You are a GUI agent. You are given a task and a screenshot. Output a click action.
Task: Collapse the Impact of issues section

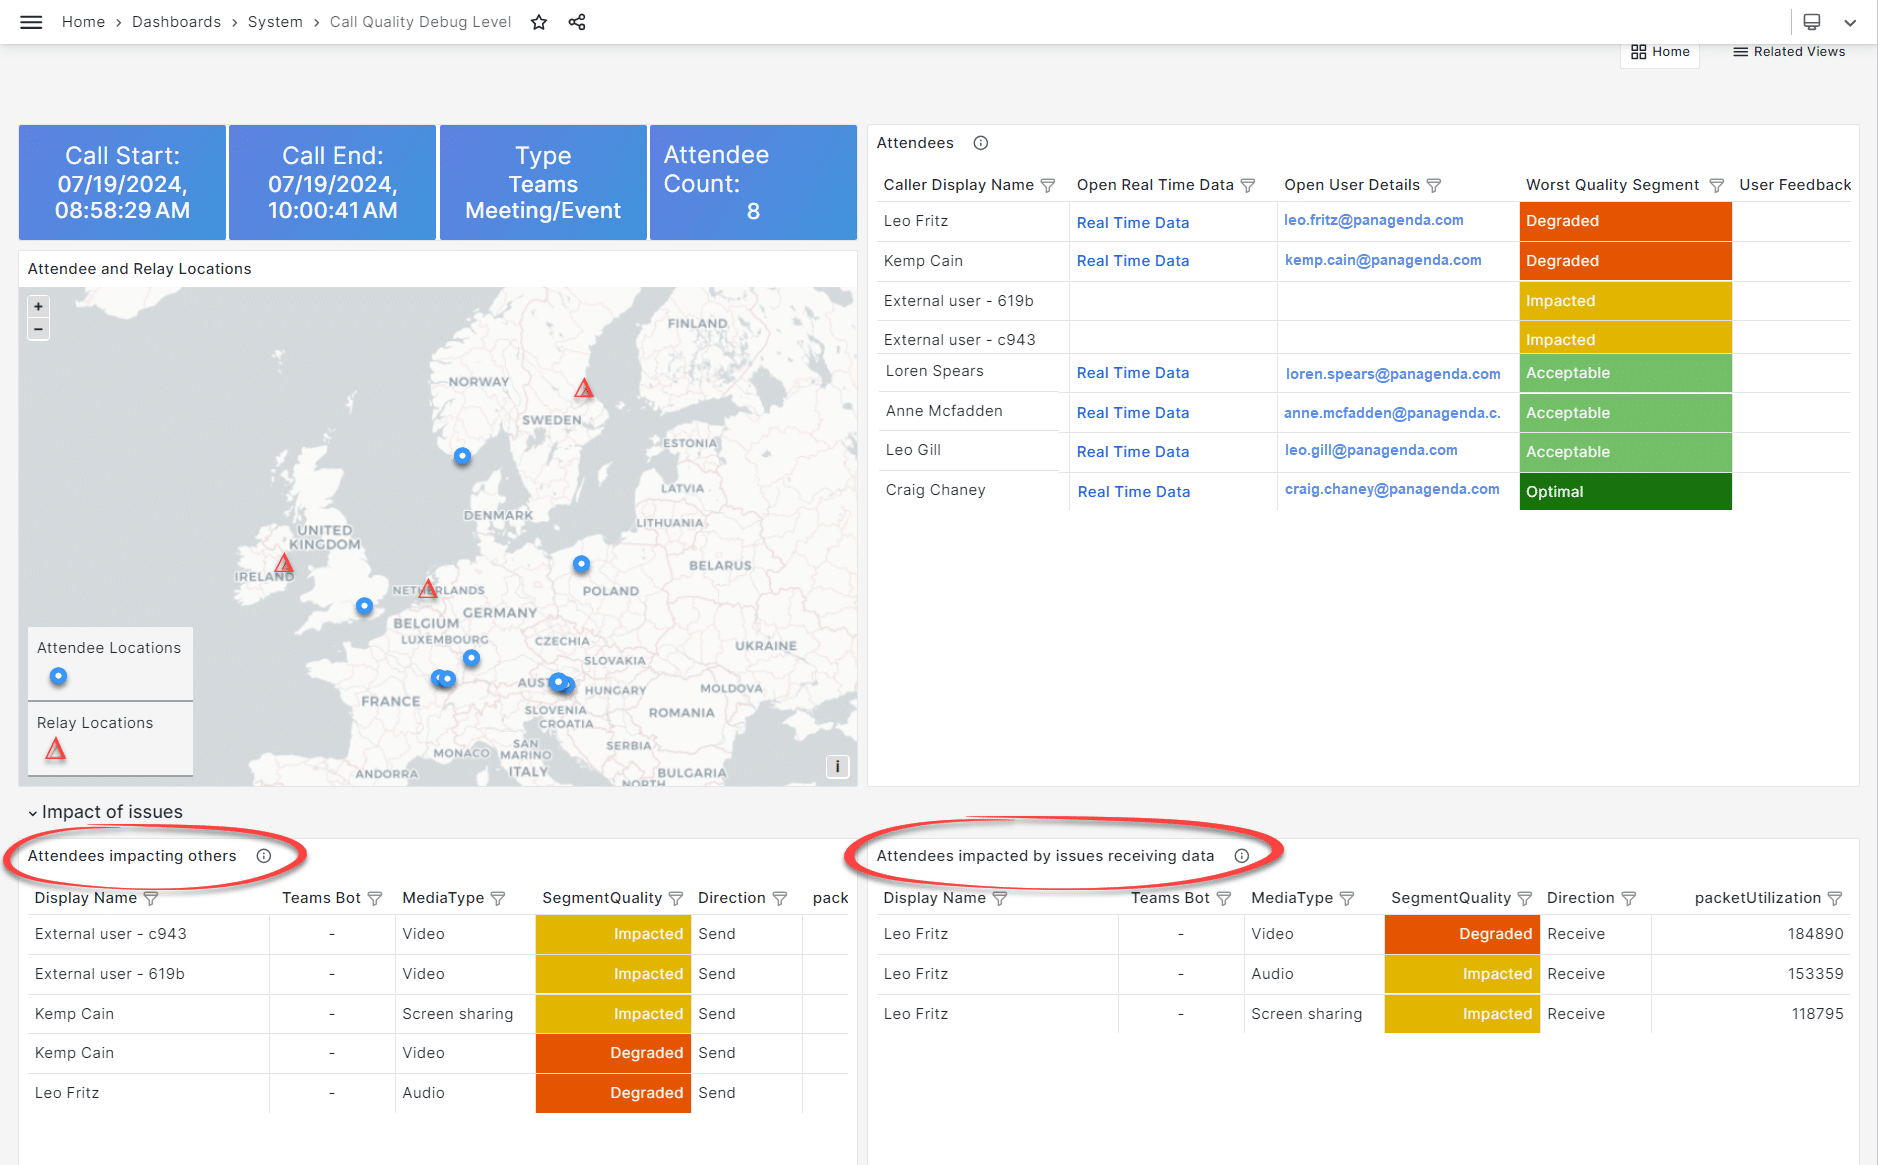33,813
